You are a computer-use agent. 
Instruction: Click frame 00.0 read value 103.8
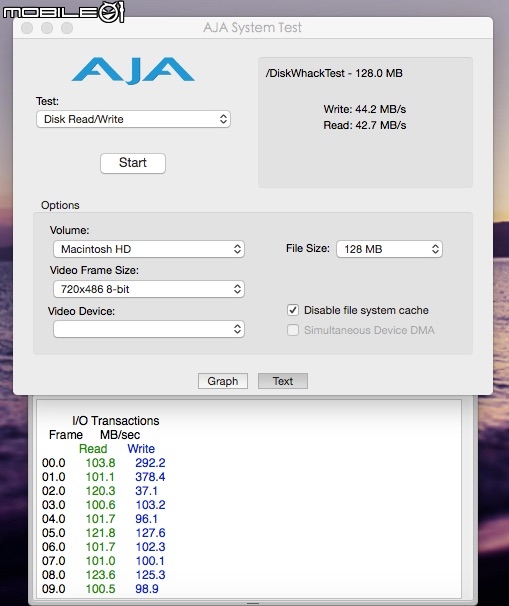tap(100, 463)
